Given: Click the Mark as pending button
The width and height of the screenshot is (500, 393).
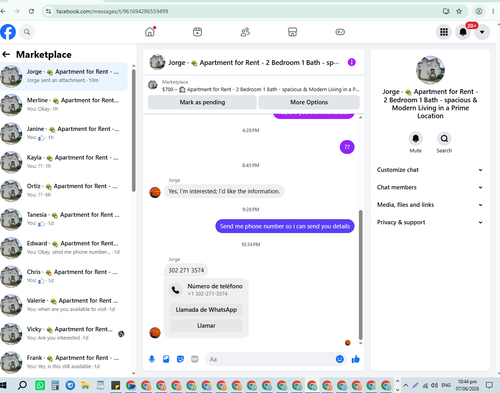Looking at the screenshot, I should coord(202,102).
